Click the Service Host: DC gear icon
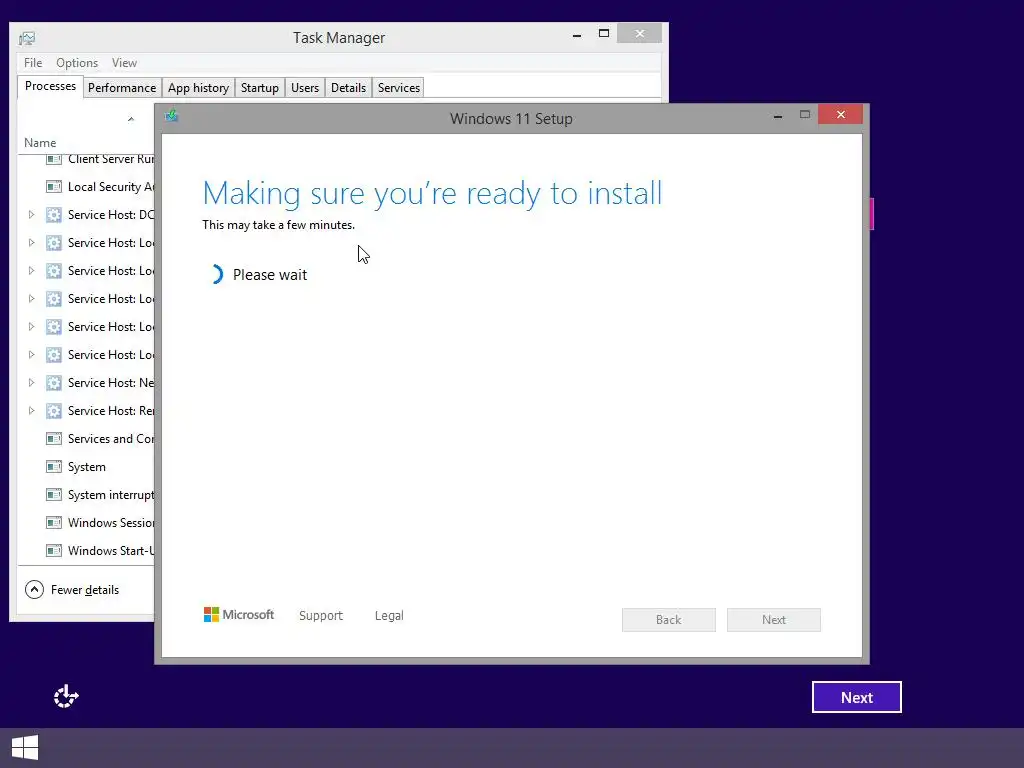This screenshot has height=768, width=1024. pyautogui.click(x=54, y=215)
